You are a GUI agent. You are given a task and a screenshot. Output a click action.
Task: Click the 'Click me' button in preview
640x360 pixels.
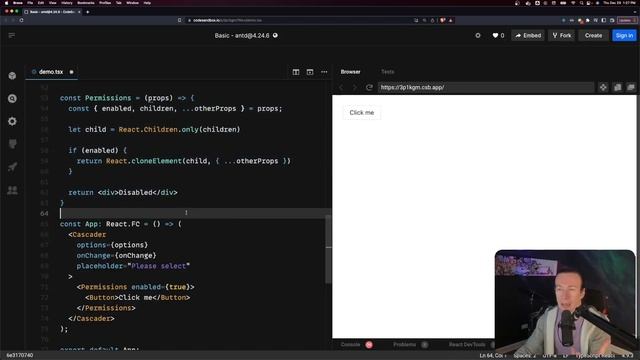(x=362, y=113)
